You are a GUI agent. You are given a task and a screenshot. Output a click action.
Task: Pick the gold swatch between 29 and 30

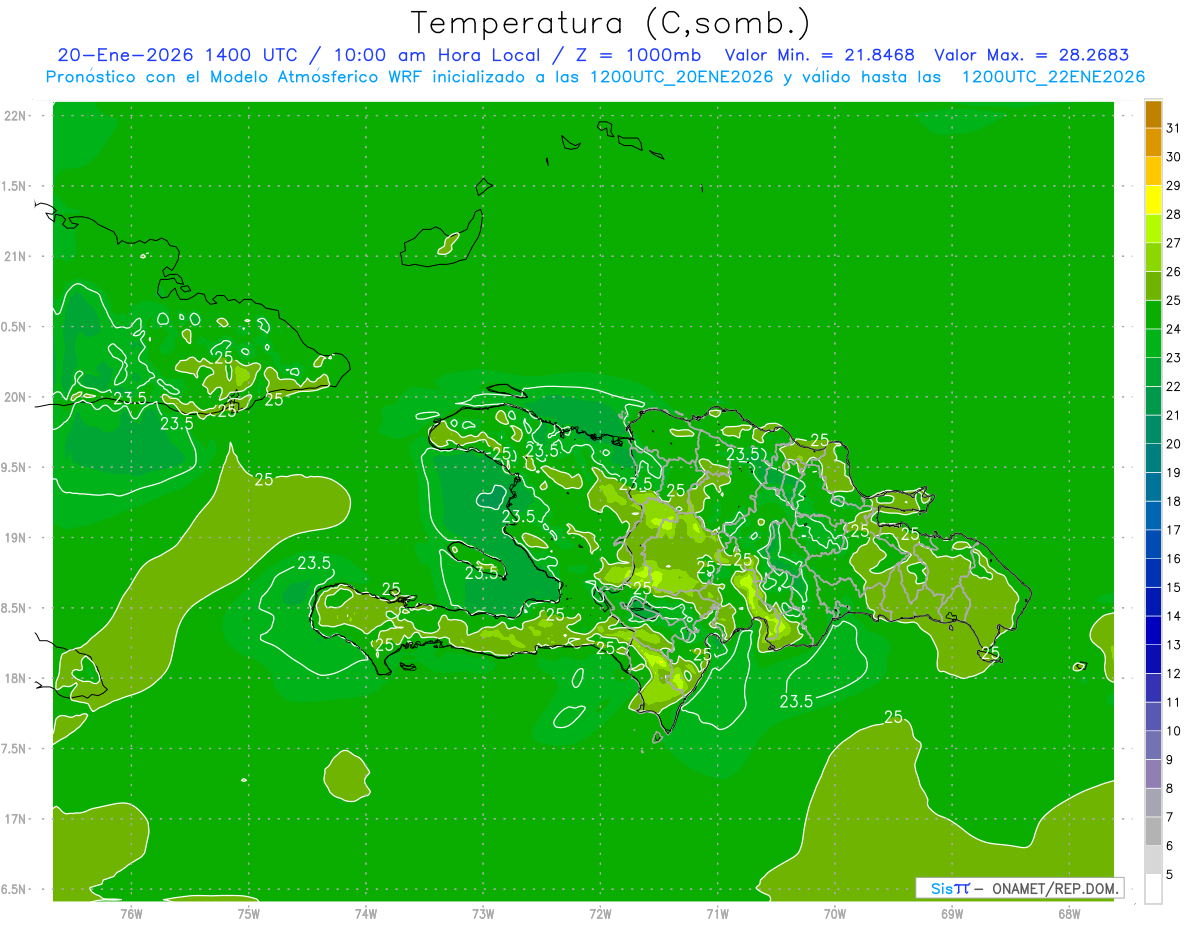pyautogui.click(x=1153, y=171)
